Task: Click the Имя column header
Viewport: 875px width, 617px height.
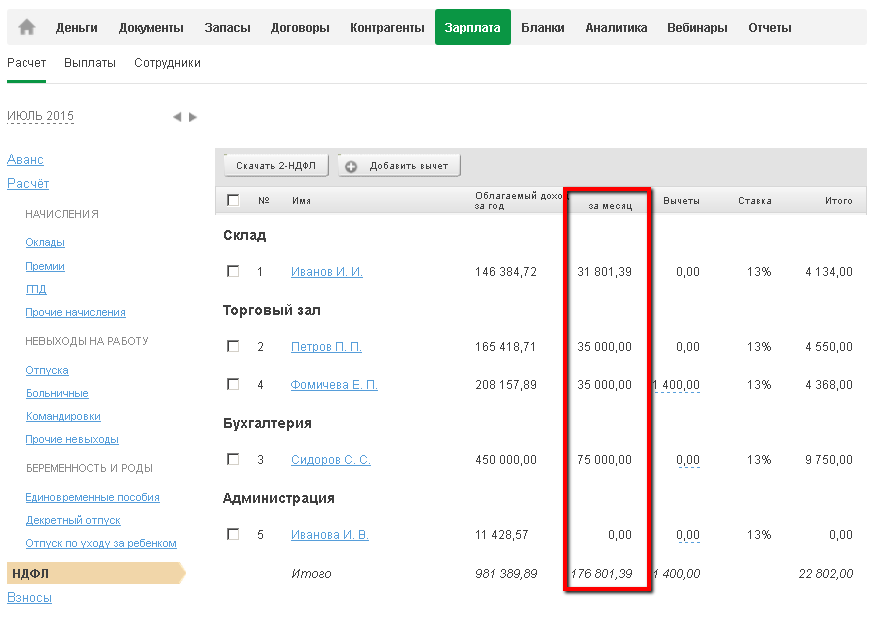Action: [301, 201]
